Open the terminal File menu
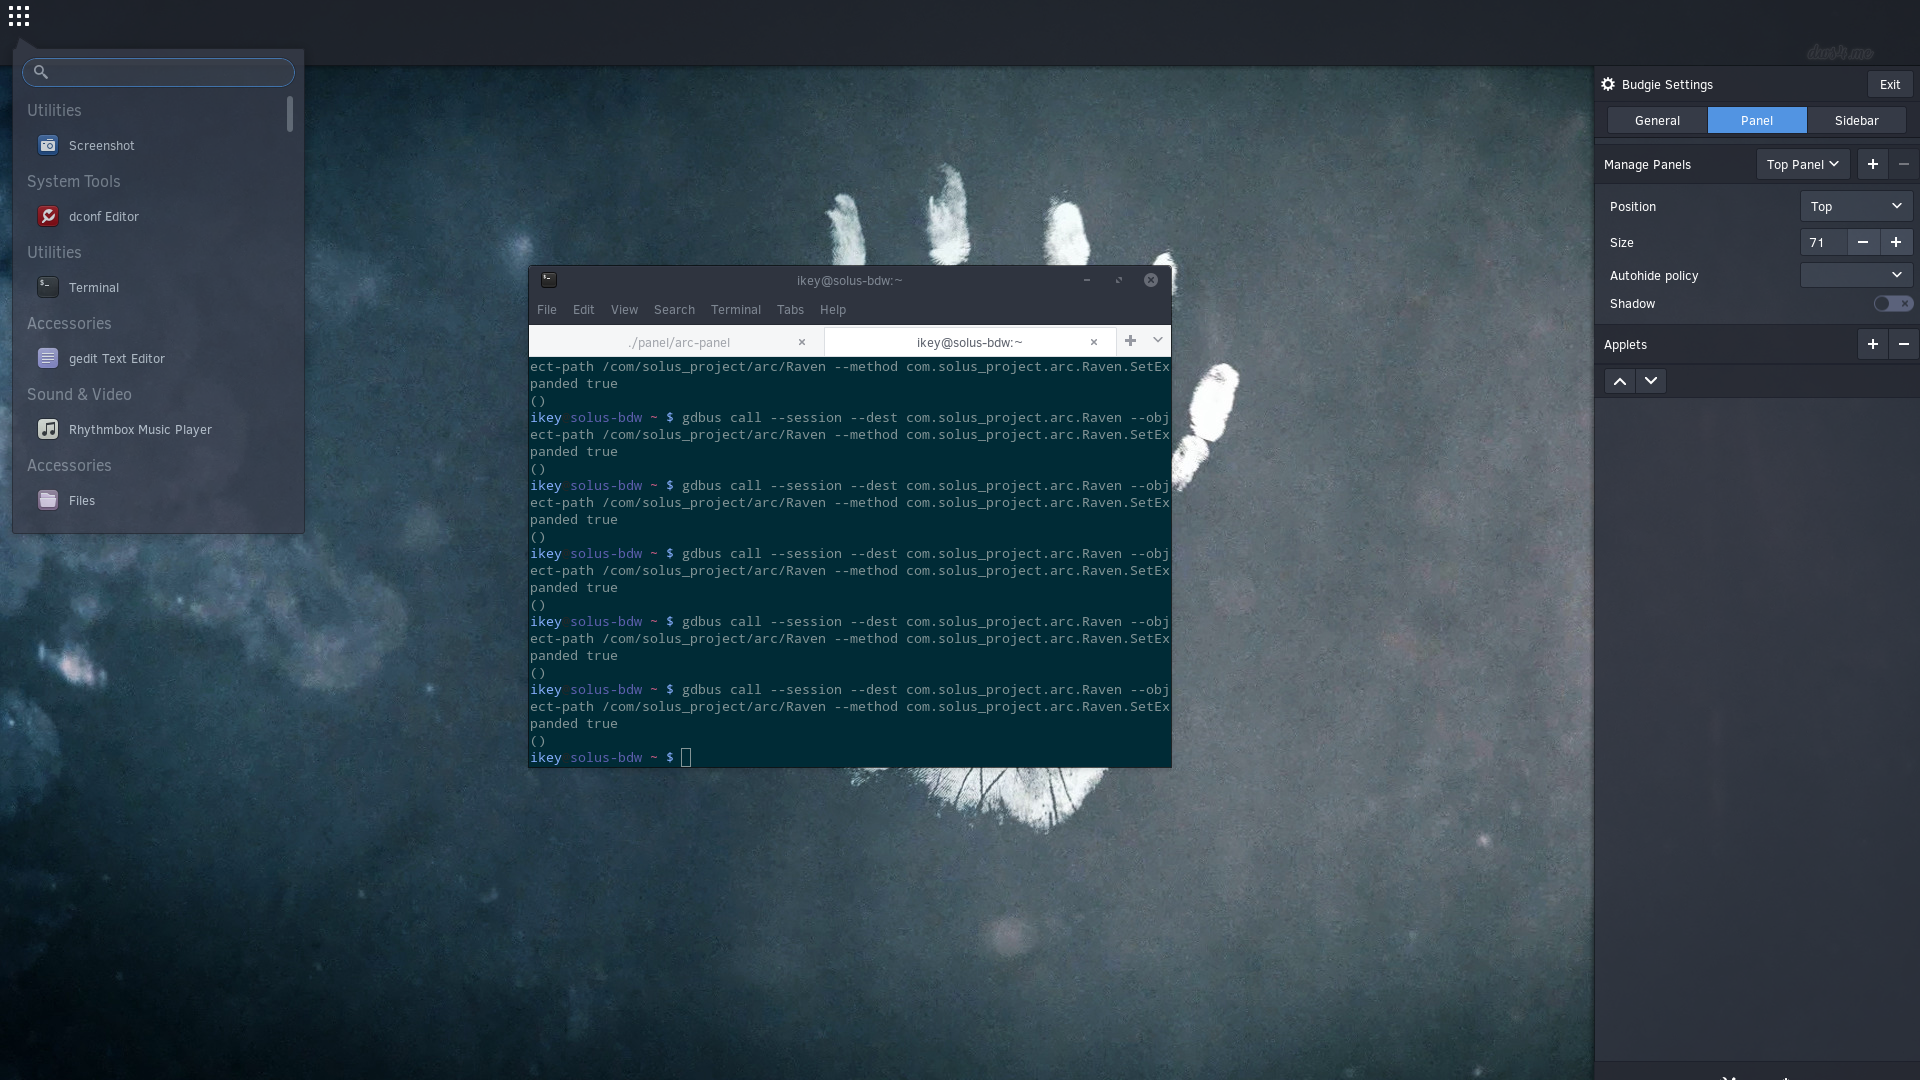This screenshot has width=1920, height=1080. pyautogui.click(x=547, y=310)
